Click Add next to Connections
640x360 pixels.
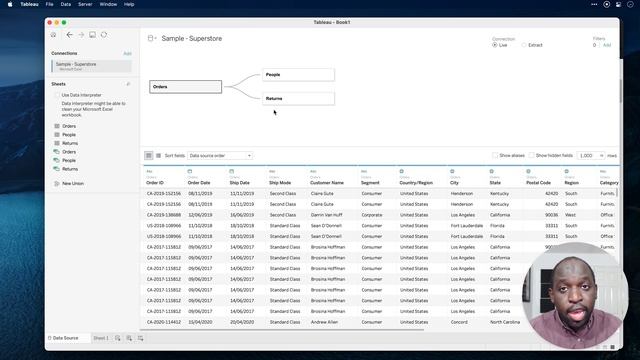pos(127,53)
